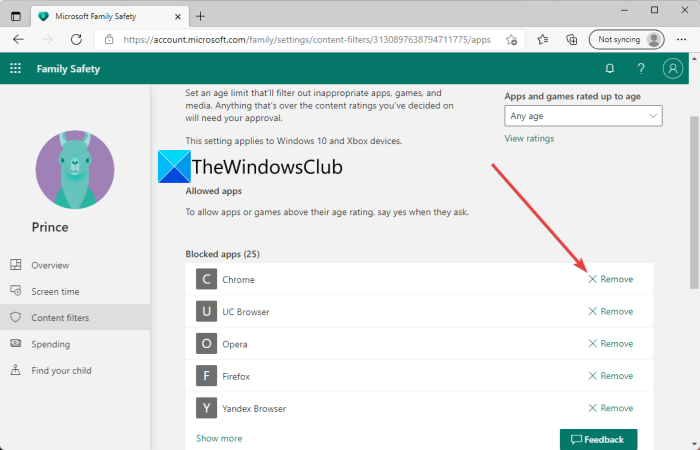Click the Overview sidebar icon

(16, 265)
